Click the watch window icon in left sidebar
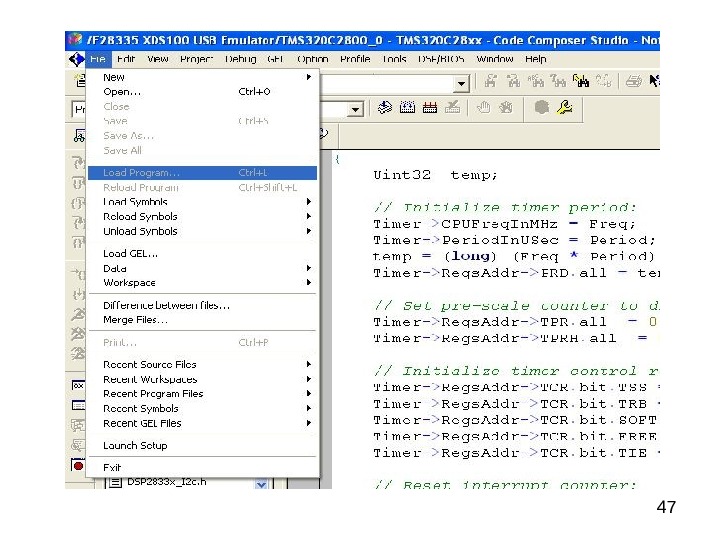Screen dimensions: 720x540 [78, 385]
